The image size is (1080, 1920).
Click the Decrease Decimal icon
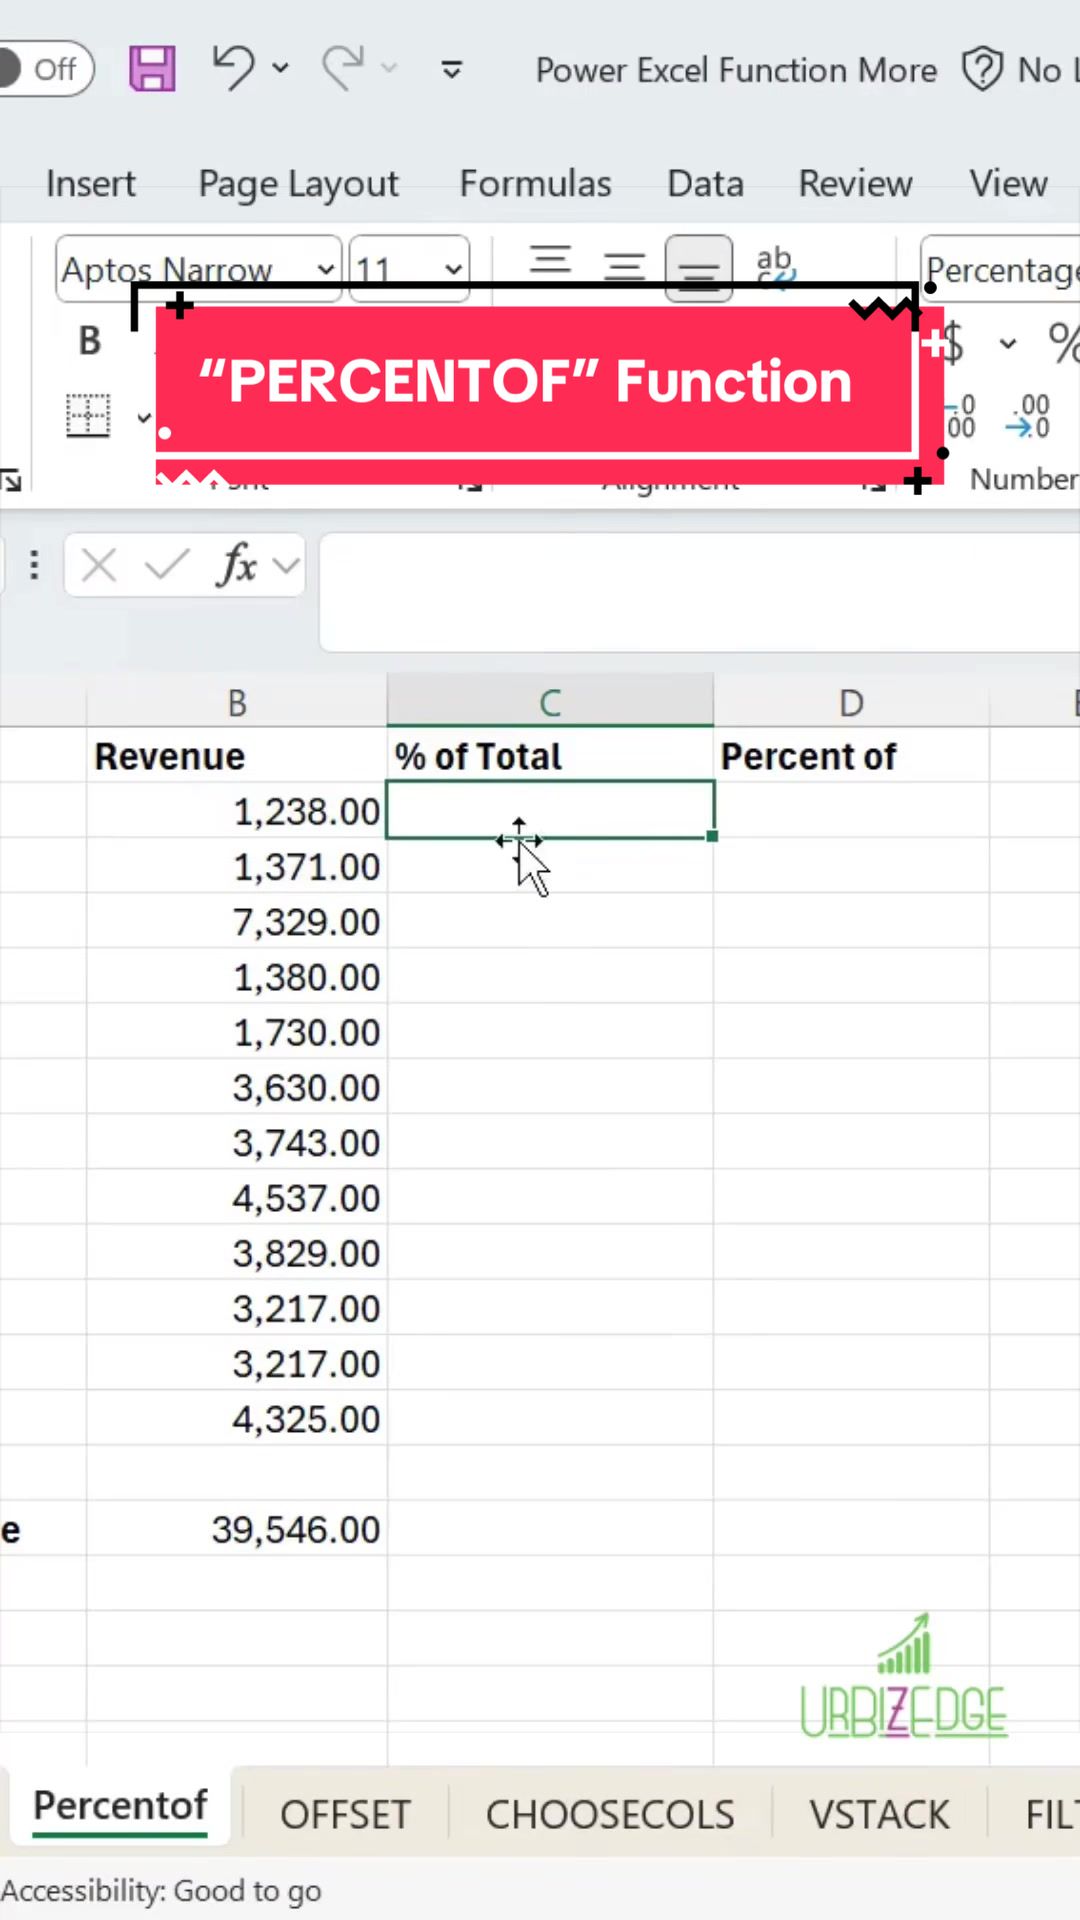coord(1028,416)
